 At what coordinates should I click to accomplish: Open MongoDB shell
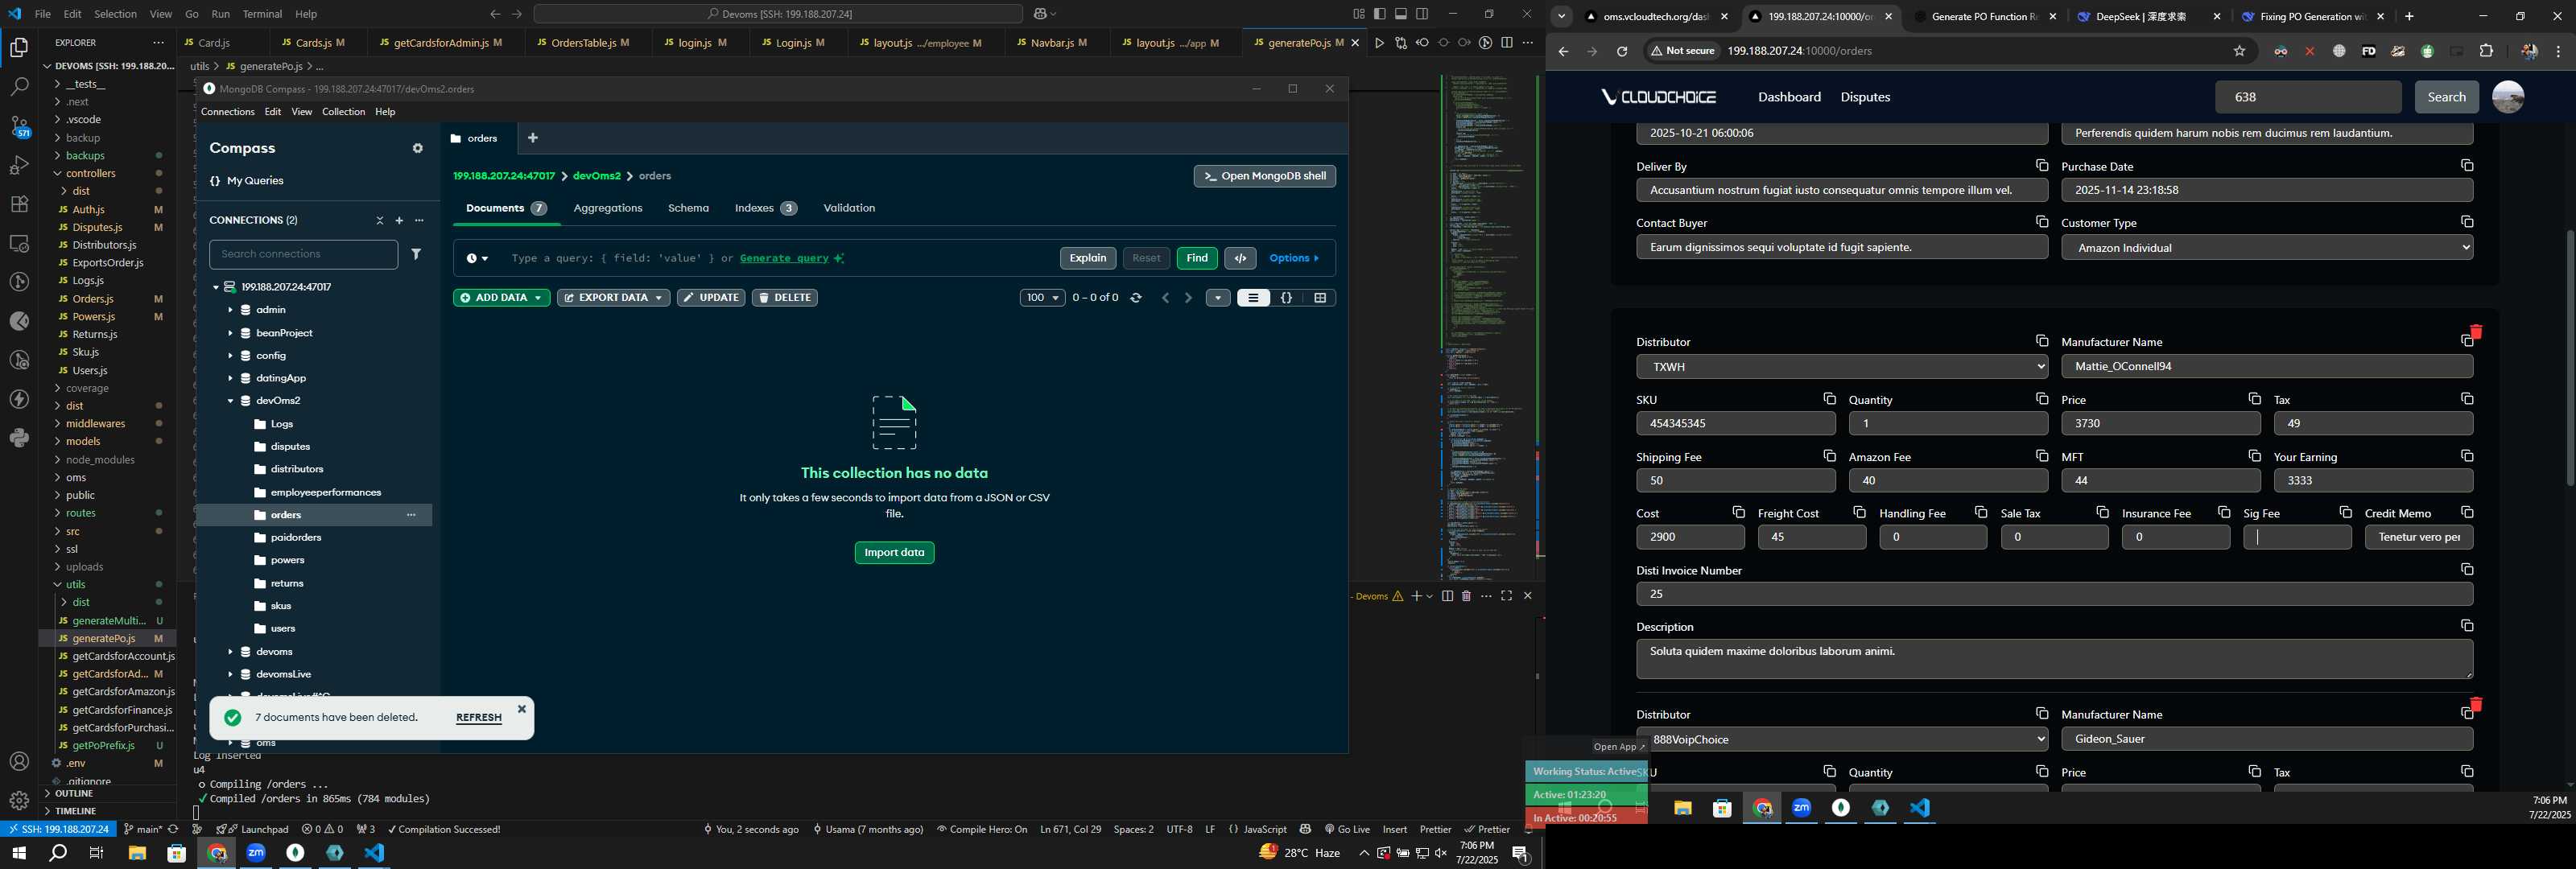pyautogui.click(x=1264, y=176)
